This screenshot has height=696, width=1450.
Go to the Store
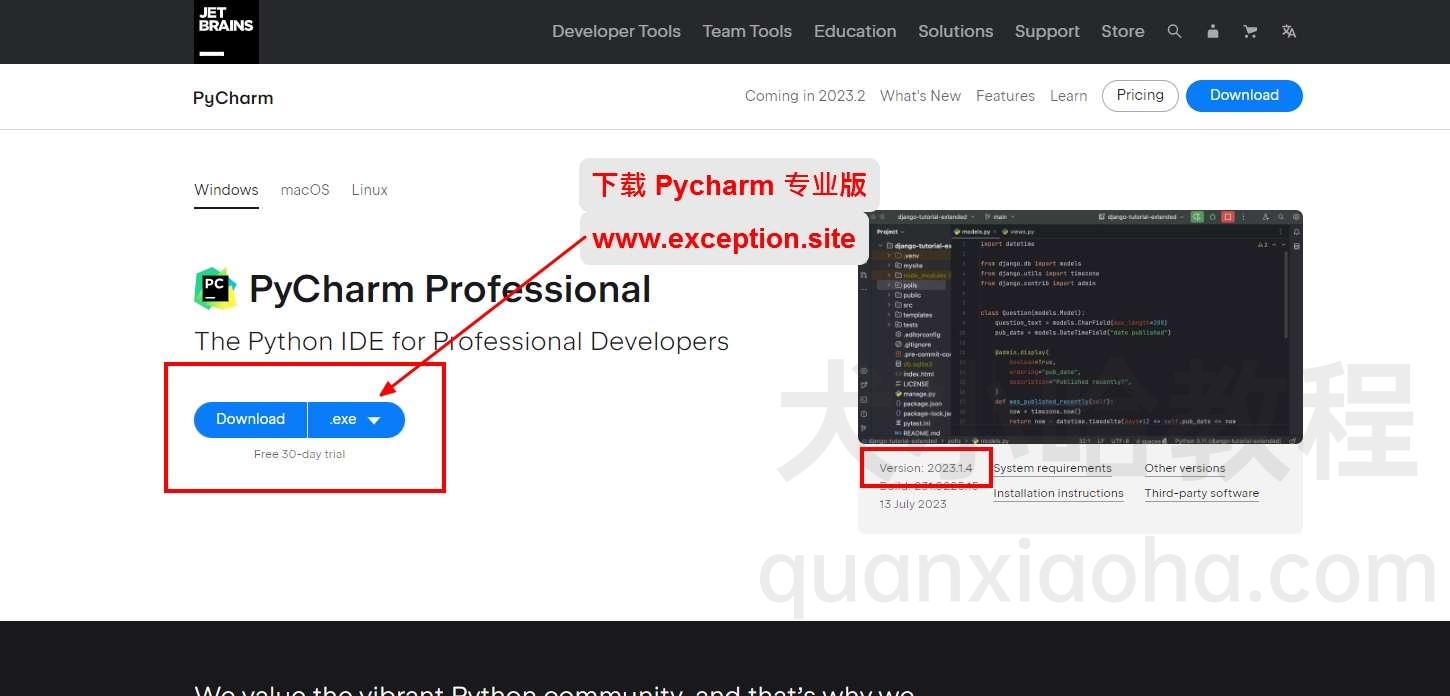[x=1123, y=32]
